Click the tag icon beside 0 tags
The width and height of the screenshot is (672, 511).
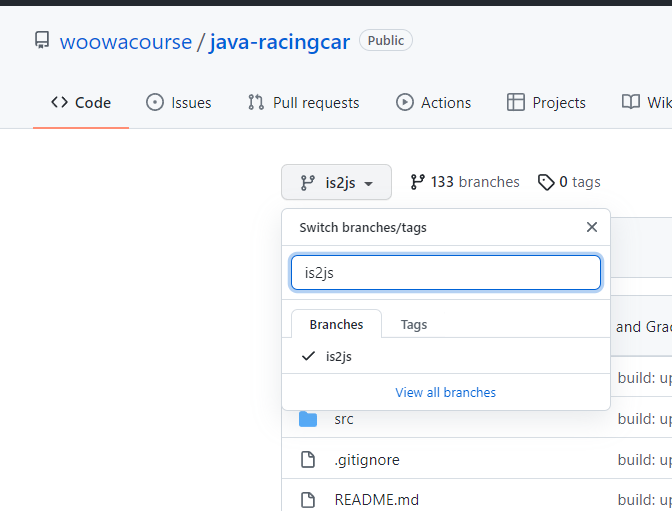click(x=546, y=182)
